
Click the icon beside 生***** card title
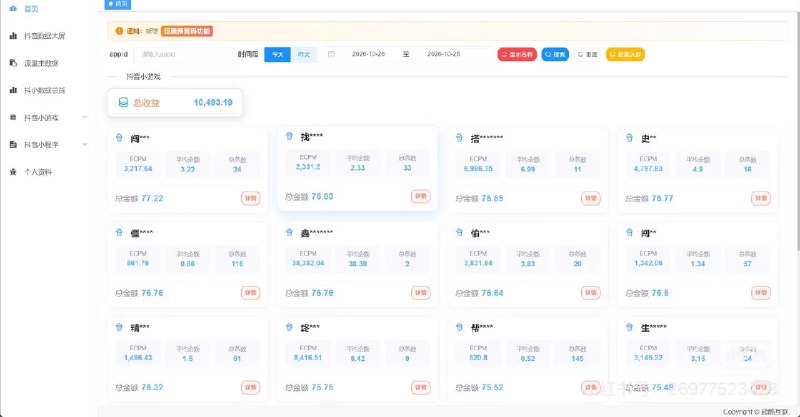(x=629, y=327)
